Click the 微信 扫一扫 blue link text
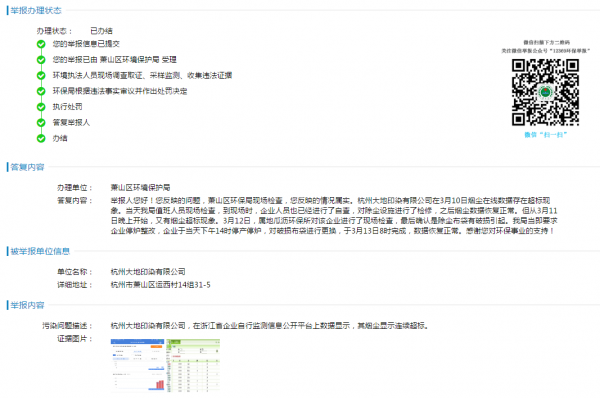Viewport: 600px width, 398px height. pyautogui.click(x=545, y=135)
